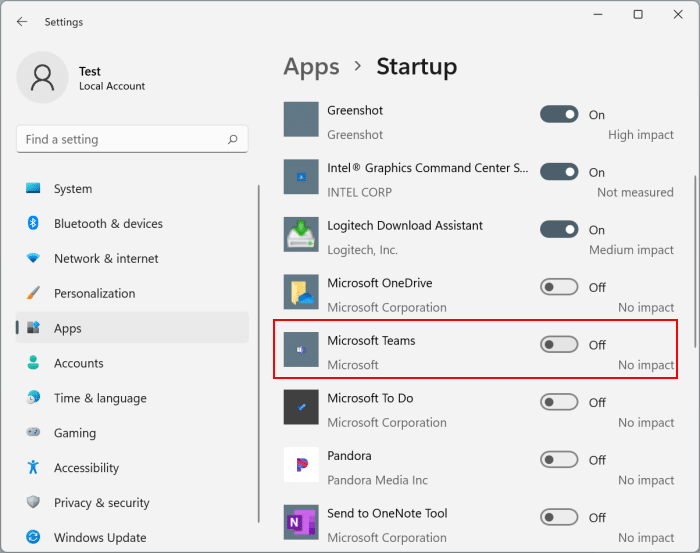Click the Bluetooth icon in sidebar
Viewport: 700px width, 553px height.
coord(33,223)
